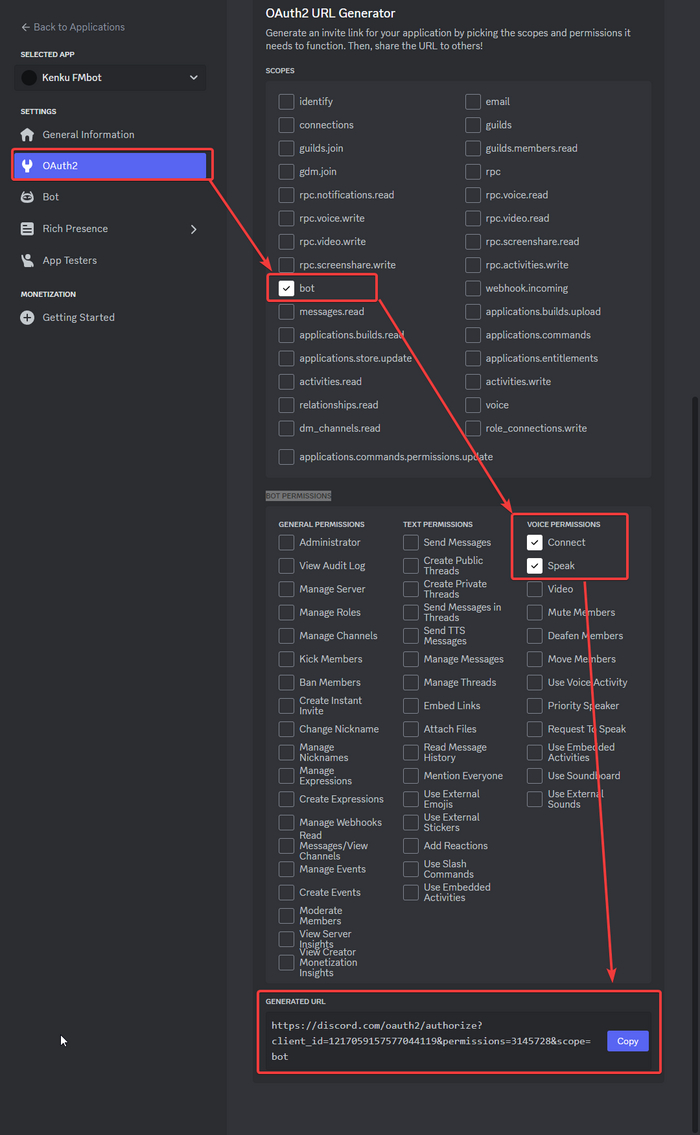700x1135 pixels.
Task: Expand the Rich Presence submenu chevron
Action: point(193,229)
